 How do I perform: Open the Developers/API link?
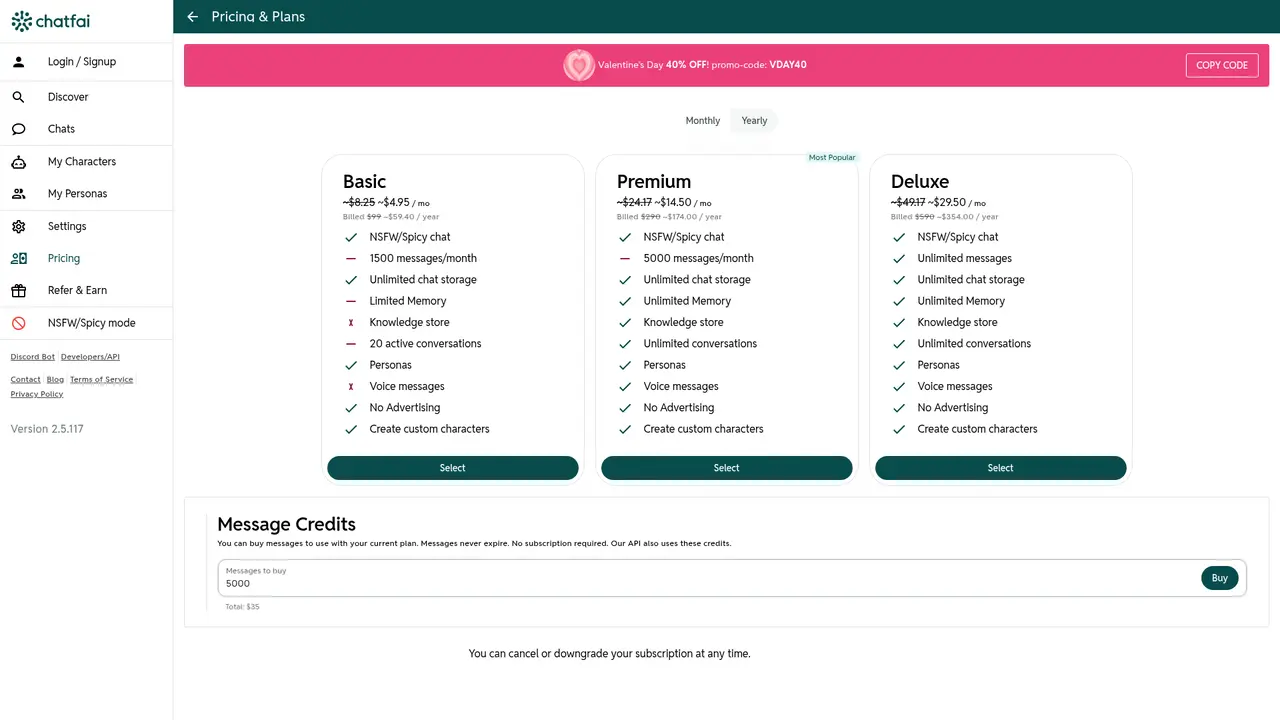point(90,357)
